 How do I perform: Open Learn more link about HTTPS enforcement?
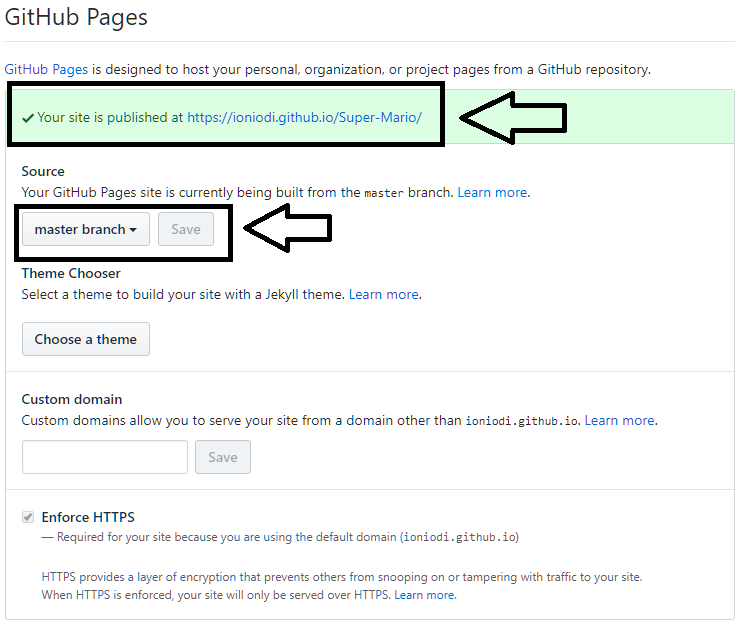(x=424, y=595)
